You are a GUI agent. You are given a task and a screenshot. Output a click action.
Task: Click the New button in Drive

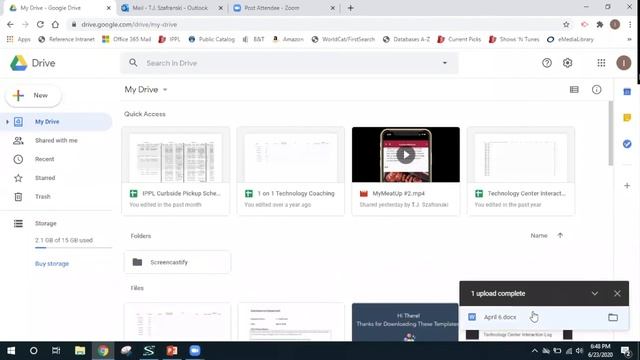click(x=33, y=96)
